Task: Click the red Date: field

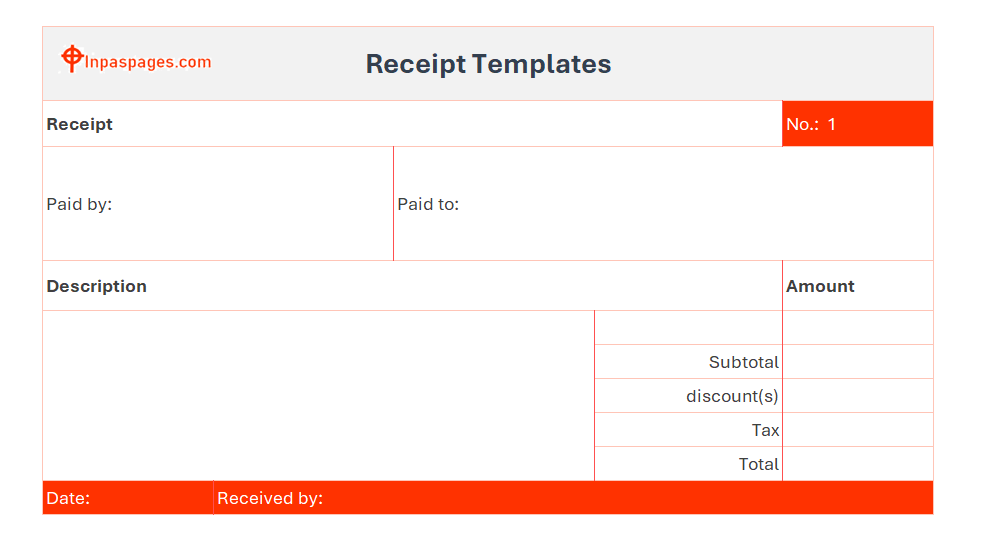Action: pos(128,498)
